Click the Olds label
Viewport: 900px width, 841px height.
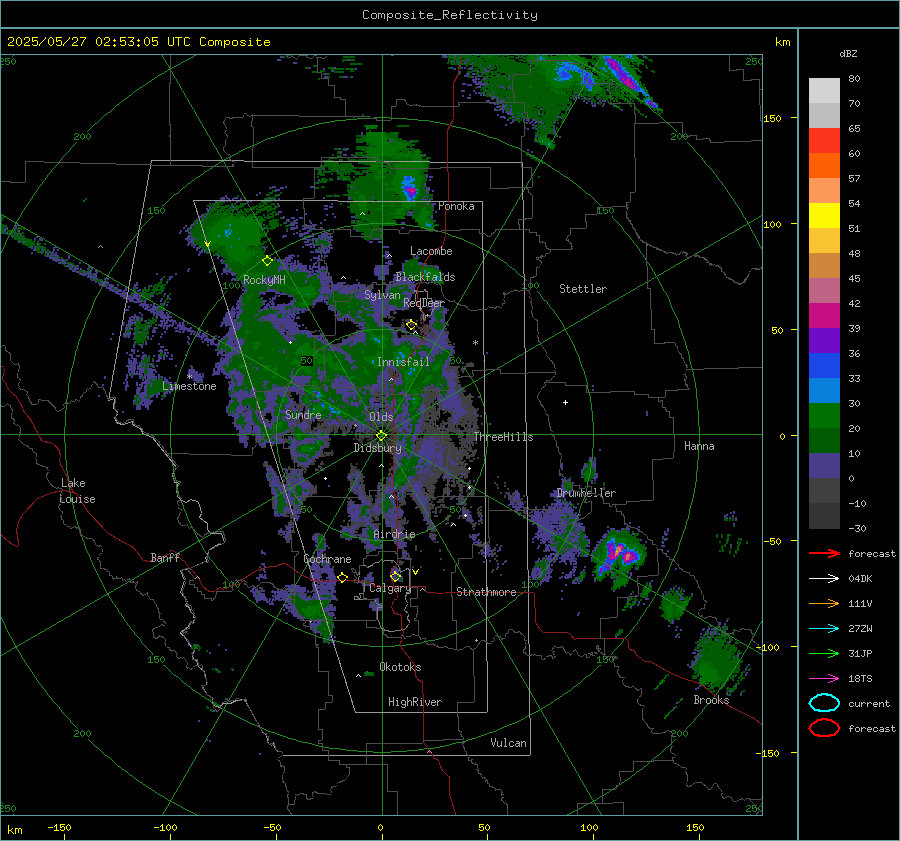click(381, 417)
